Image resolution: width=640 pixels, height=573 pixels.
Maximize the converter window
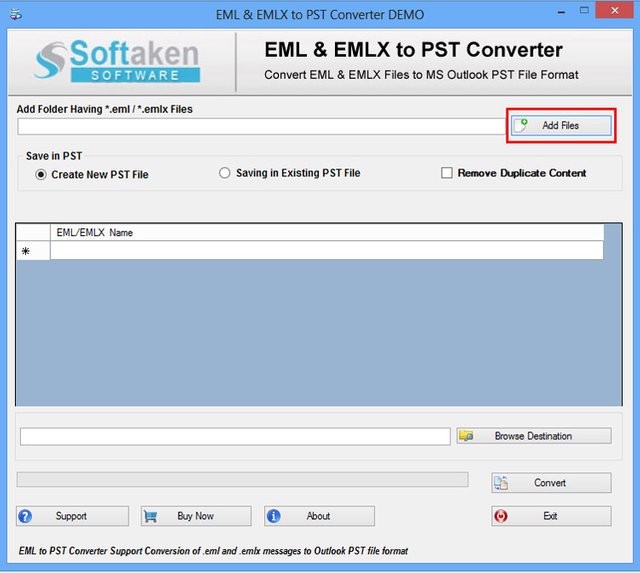584,11
